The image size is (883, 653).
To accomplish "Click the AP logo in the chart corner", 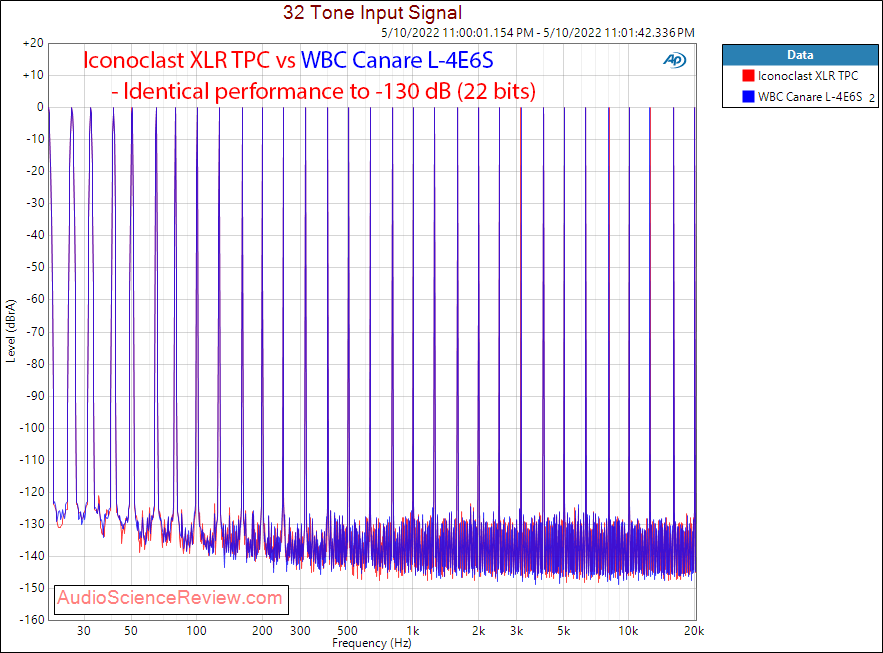I will [x=674, y=60].
